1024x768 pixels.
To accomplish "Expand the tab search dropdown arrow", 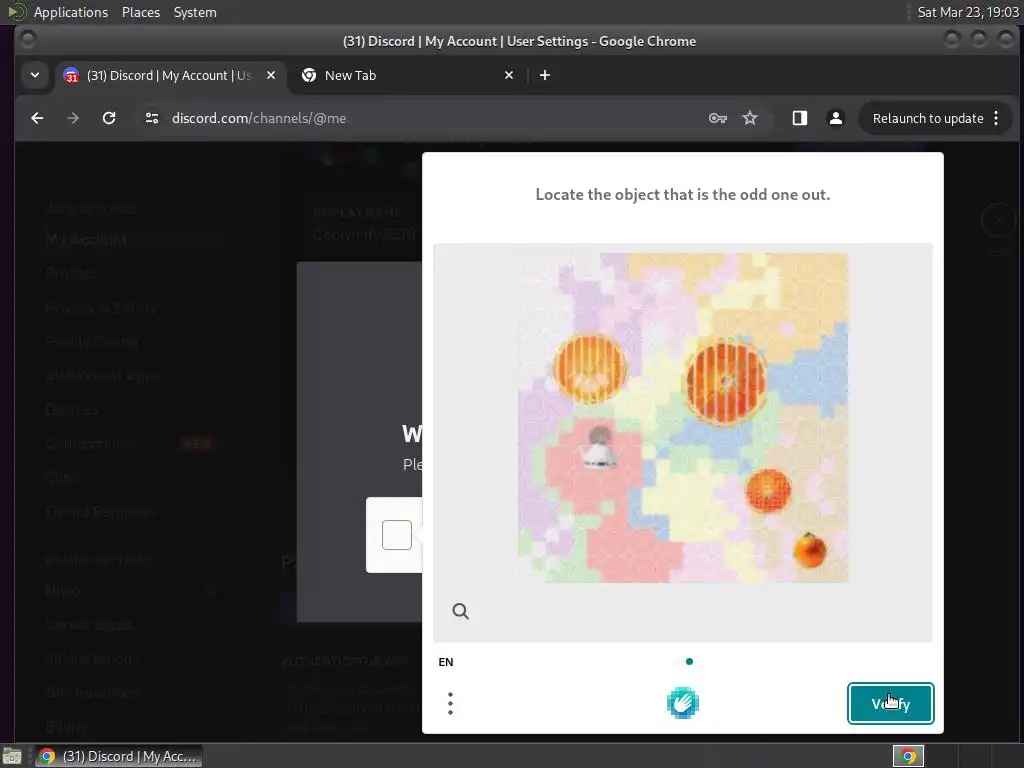I will pyautogui.click(x=35, y=75).
